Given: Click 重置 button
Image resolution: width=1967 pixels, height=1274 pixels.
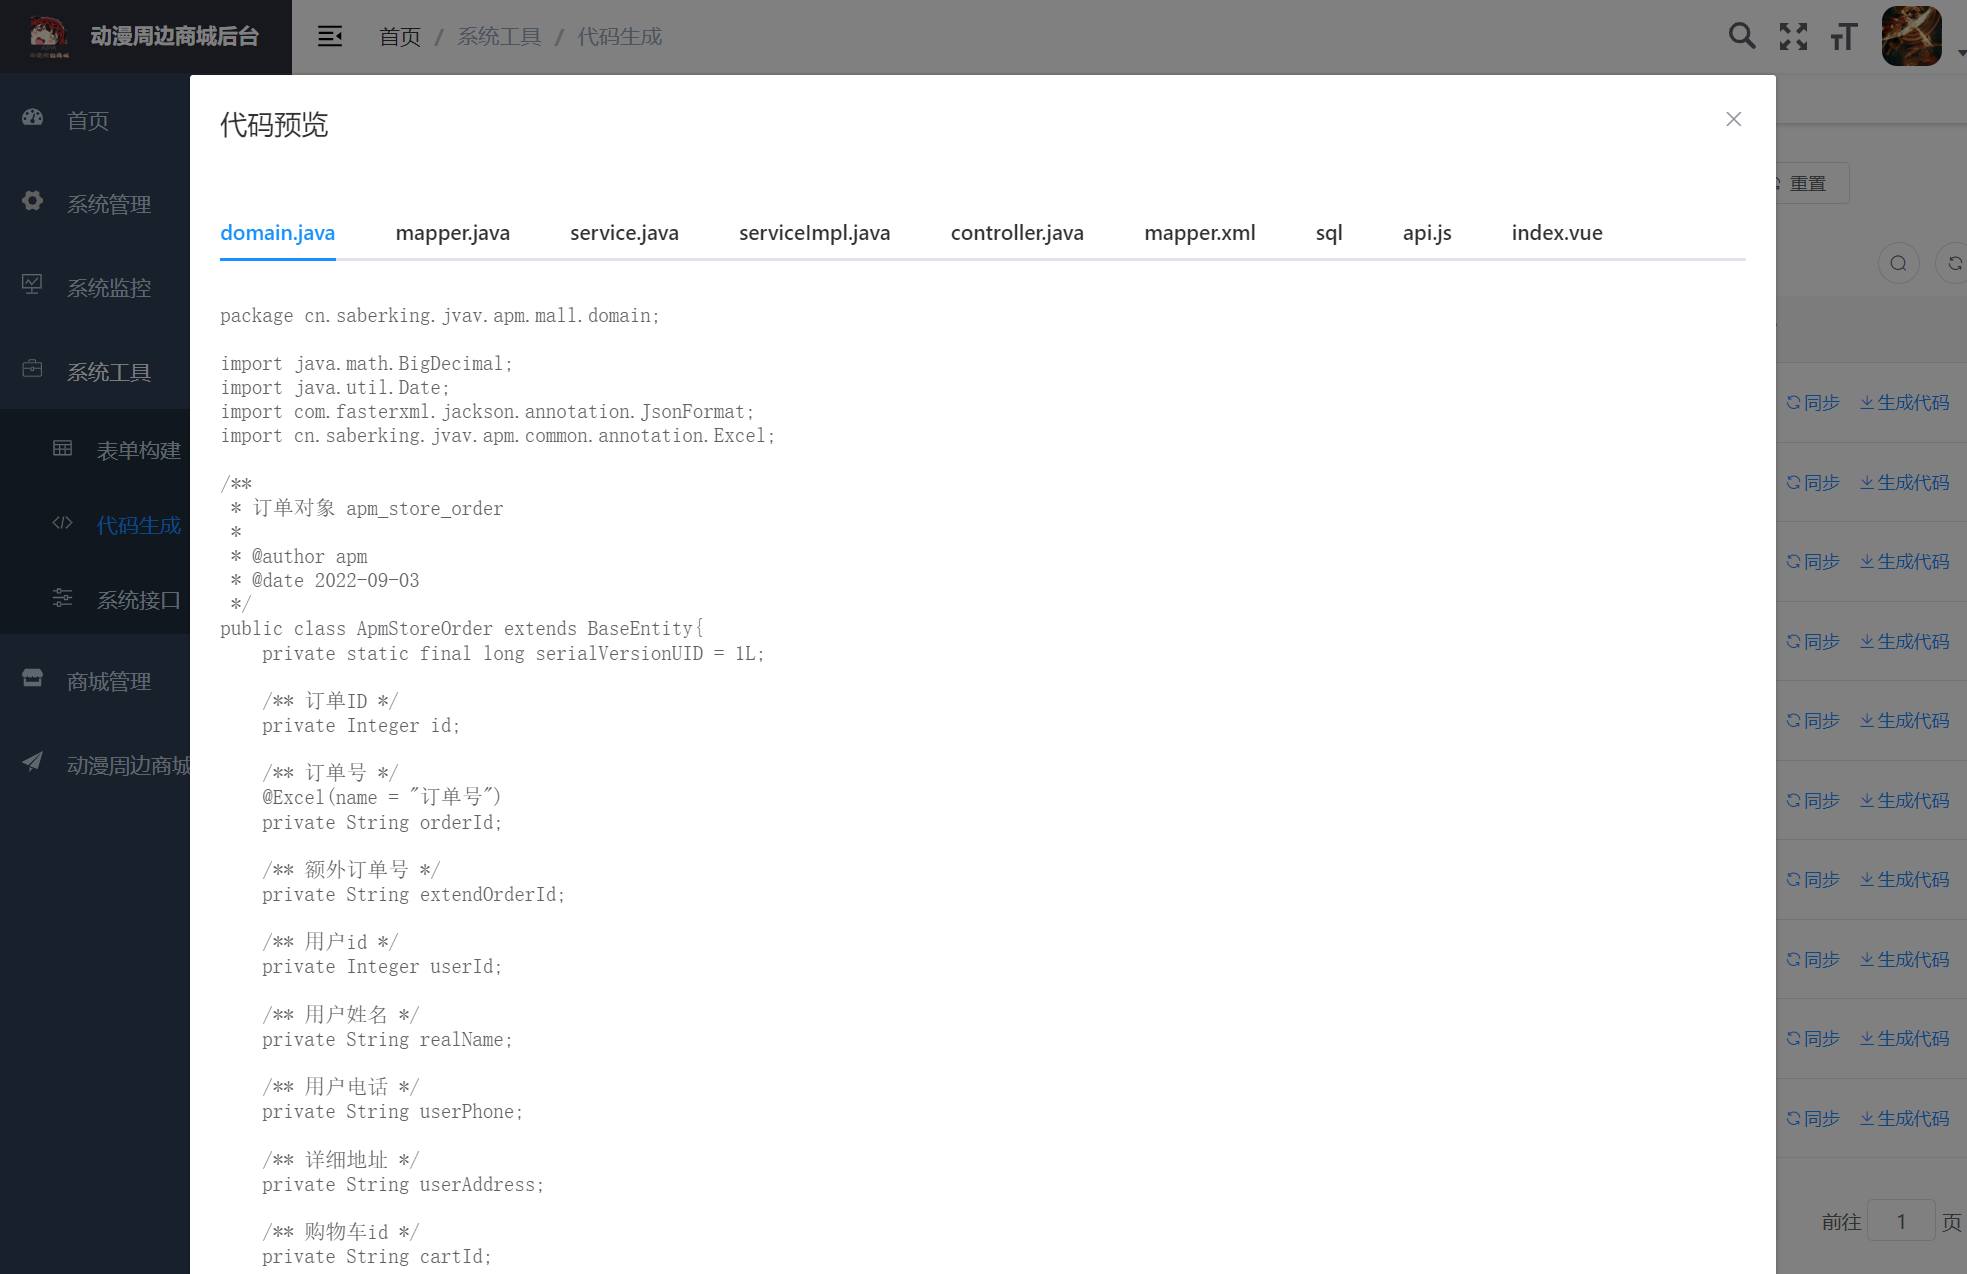Looking at the screenshot, I should [1808, 184].
